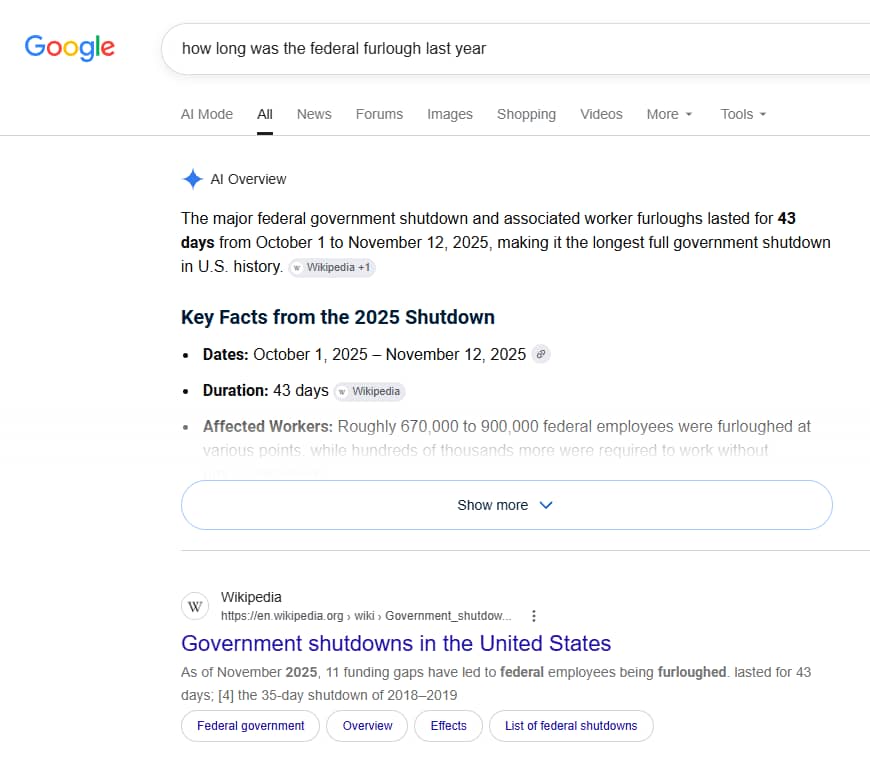Open Government shutdowns in the United States link
Image resolution: width=870 pixels, height=766 pixels.
point(396,643)
